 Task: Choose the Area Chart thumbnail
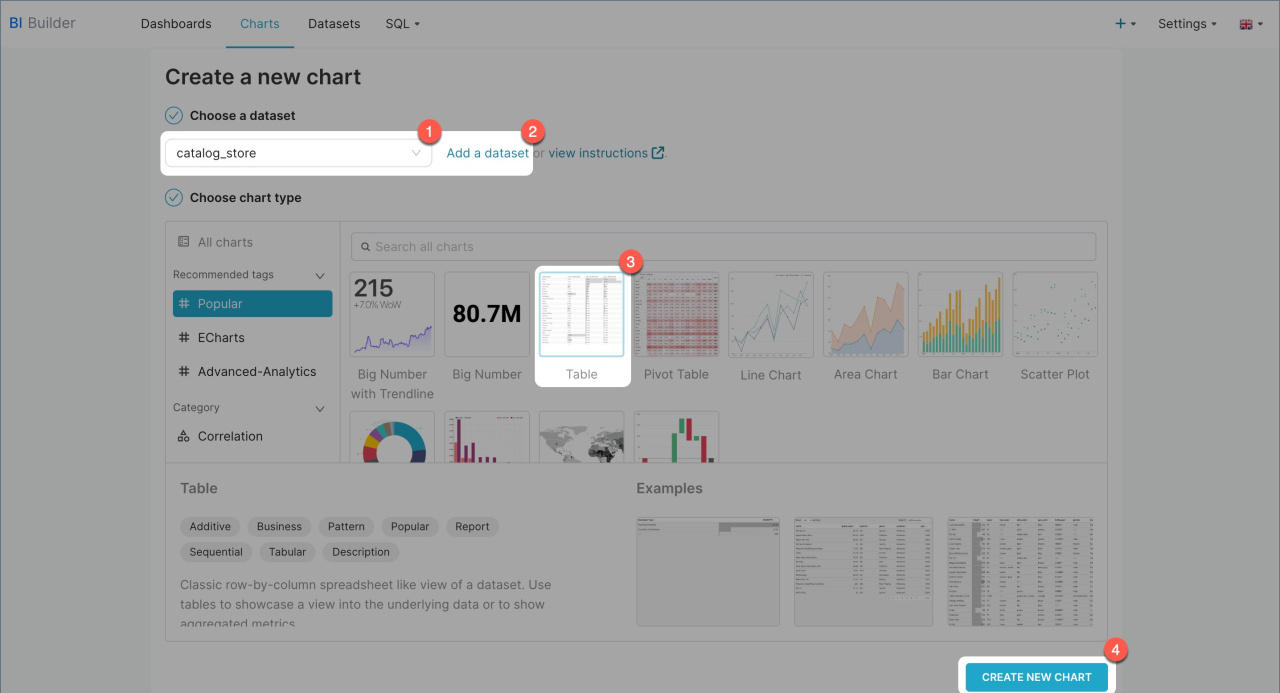point(866,314)
